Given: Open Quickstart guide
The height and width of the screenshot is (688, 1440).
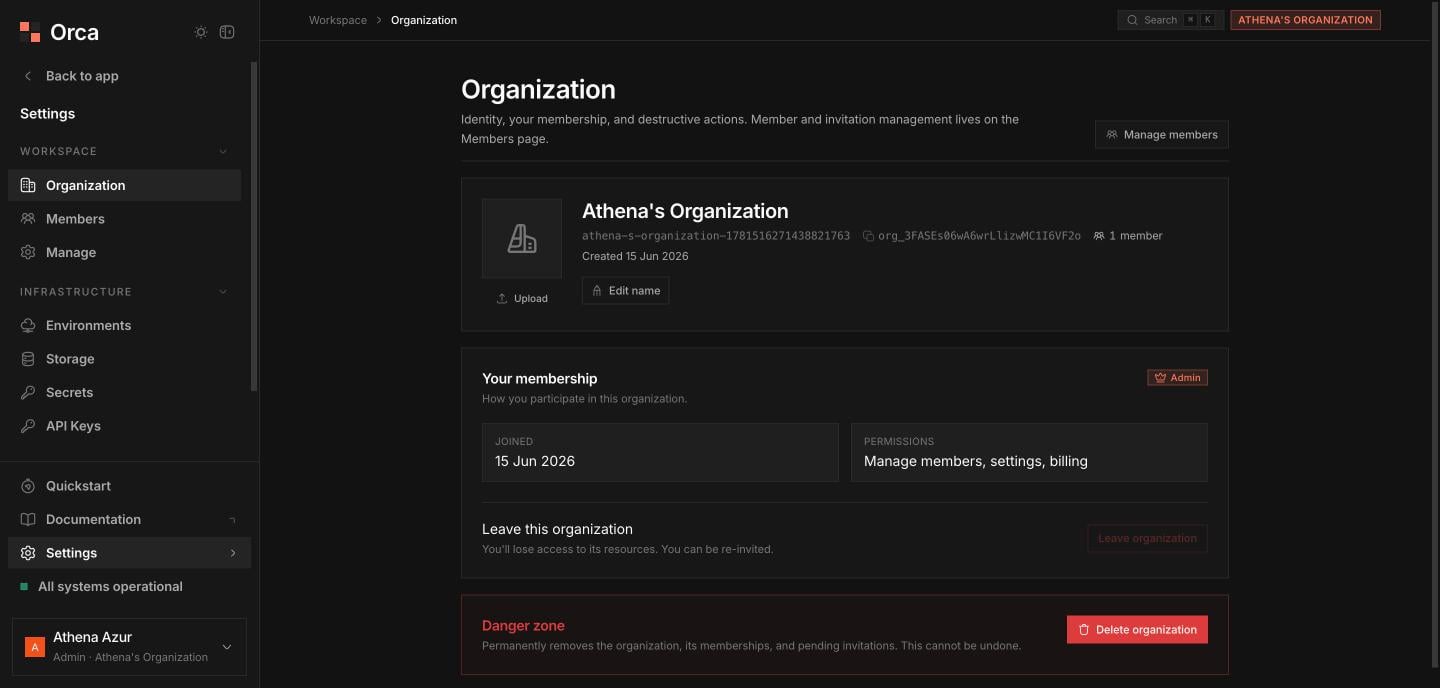Looking at the screenshot, I should pyautogui.click(x=129, y=486).
